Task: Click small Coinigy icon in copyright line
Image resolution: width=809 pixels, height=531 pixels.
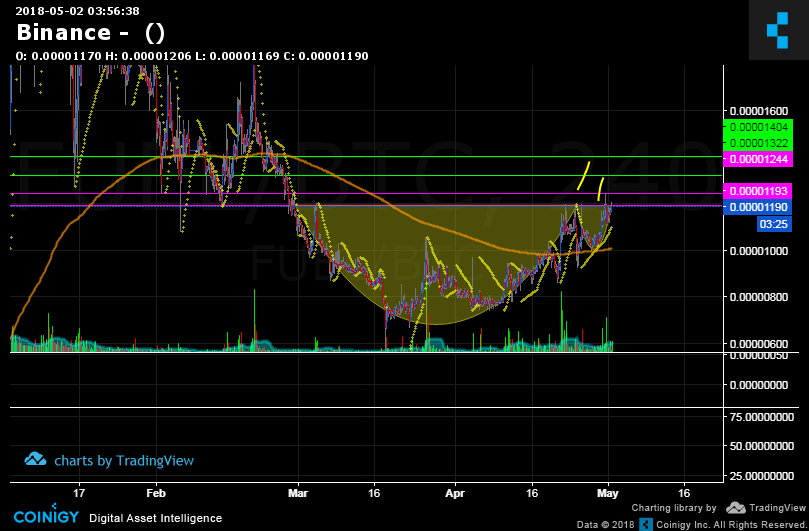Action: point(646,524)
